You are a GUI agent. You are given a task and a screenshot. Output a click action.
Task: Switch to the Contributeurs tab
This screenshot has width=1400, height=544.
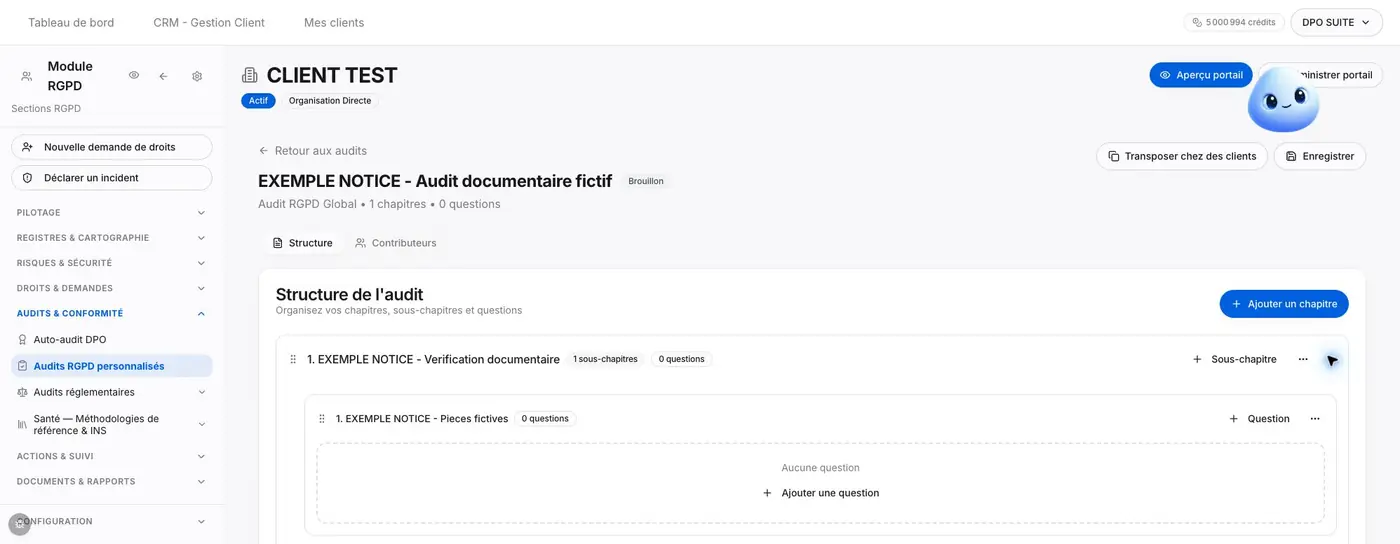396,243
